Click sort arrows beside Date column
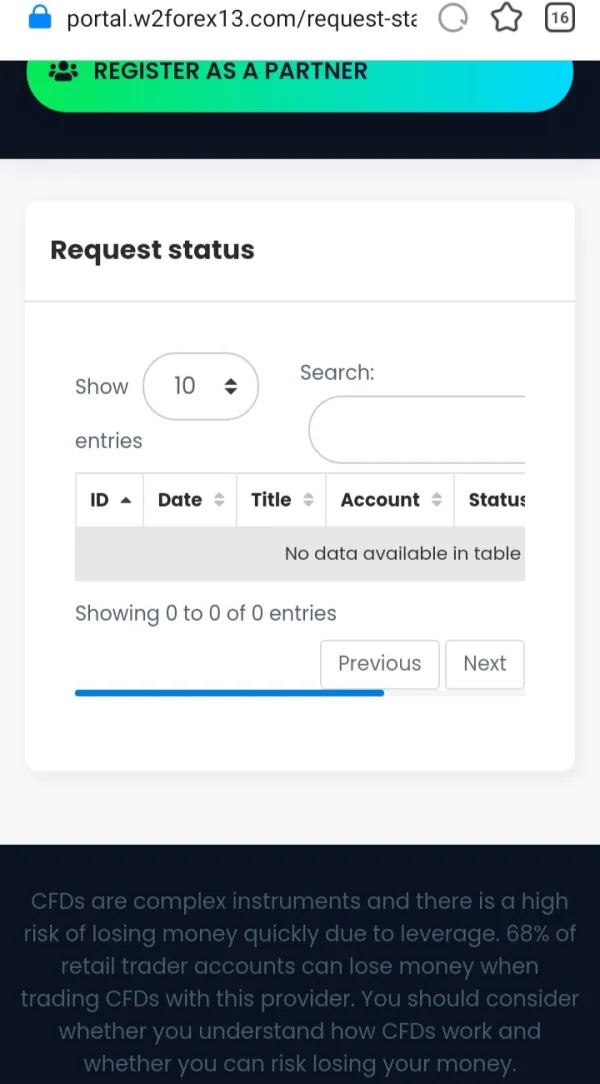The image size is (600, 1084). [219, 500]
